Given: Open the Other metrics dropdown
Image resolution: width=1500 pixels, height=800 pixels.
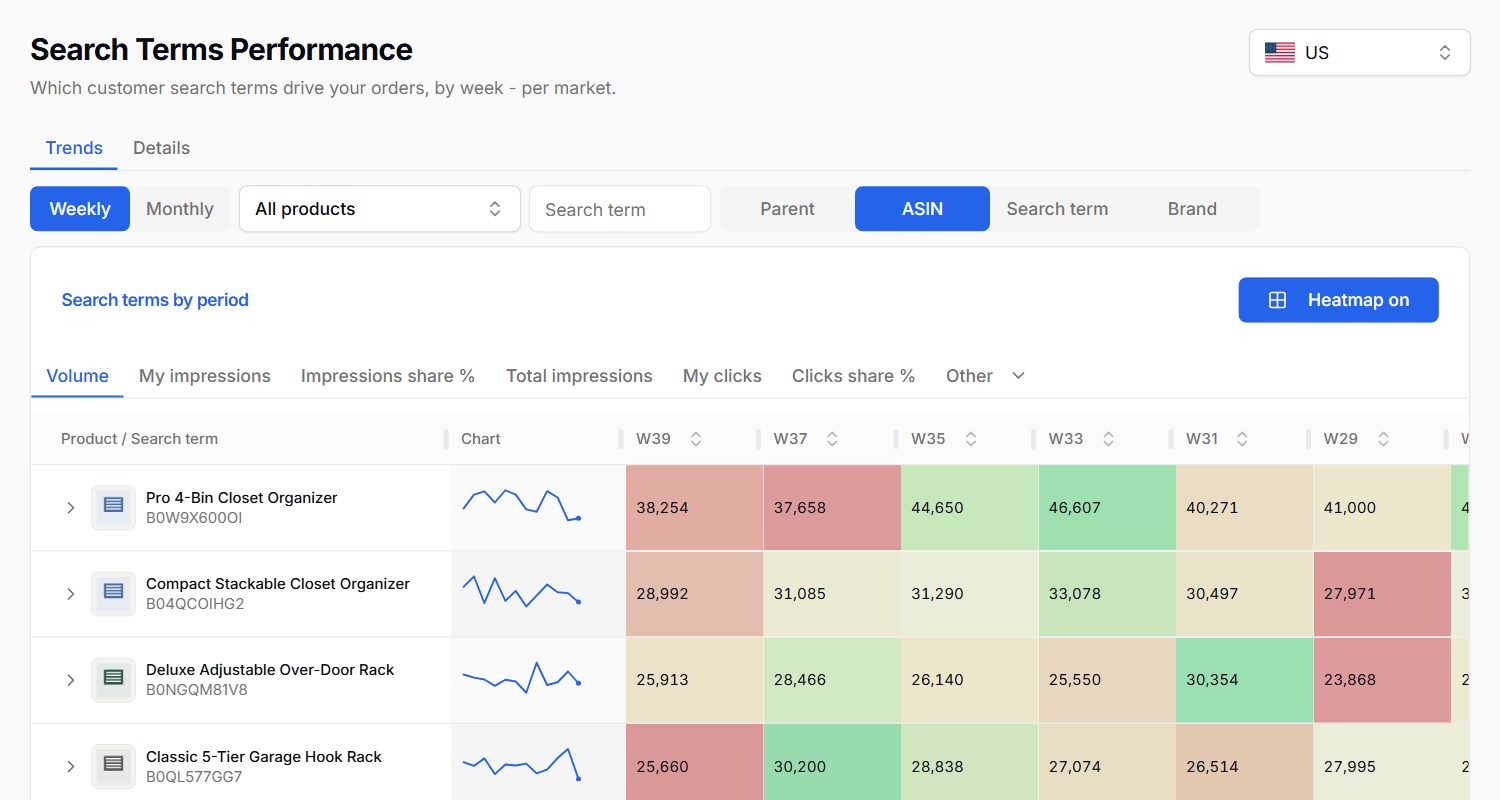Looking at the screenshot, I should click(x=986, y=376).
